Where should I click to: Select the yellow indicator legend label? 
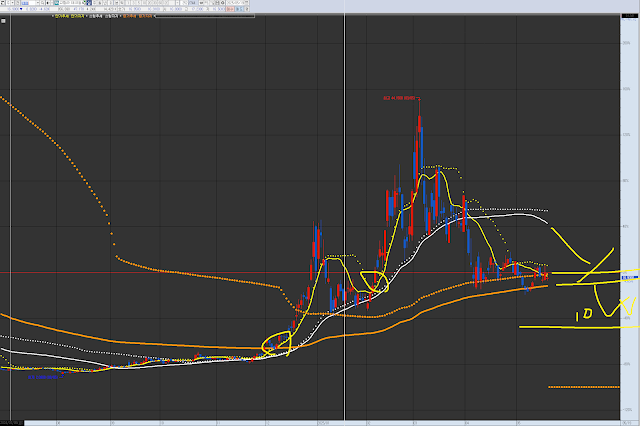click(69, 16)
